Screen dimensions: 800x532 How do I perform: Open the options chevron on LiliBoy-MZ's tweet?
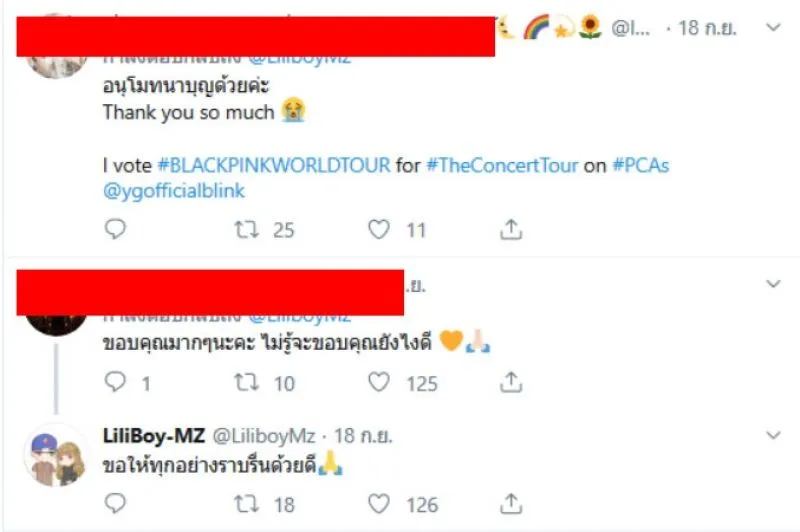pos(772,435)
